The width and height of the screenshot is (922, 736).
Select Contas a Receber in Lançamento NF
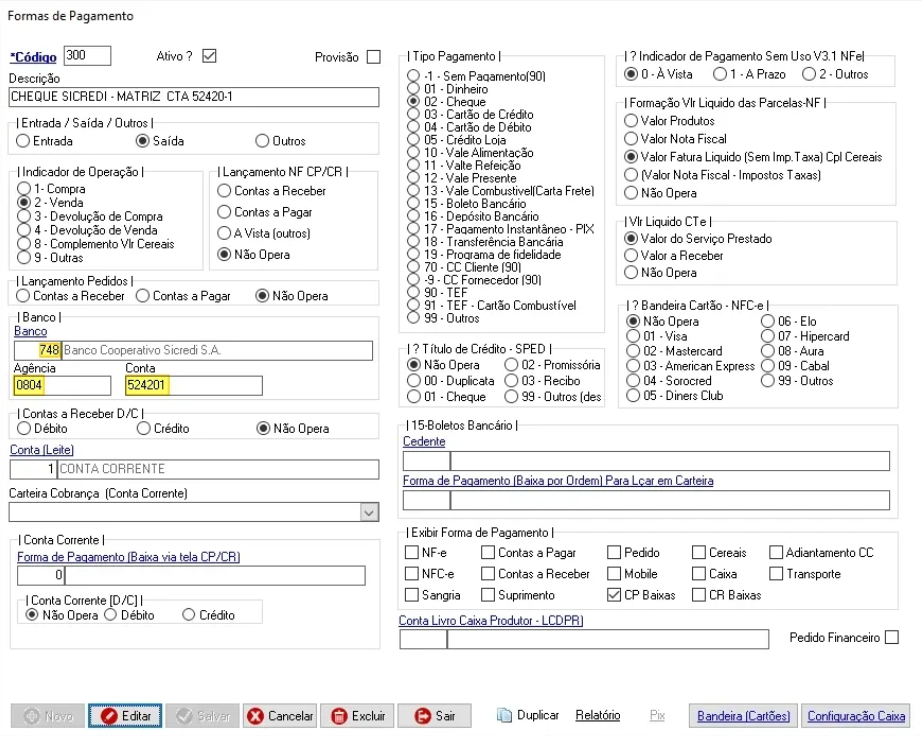click(x=223, y=191)
